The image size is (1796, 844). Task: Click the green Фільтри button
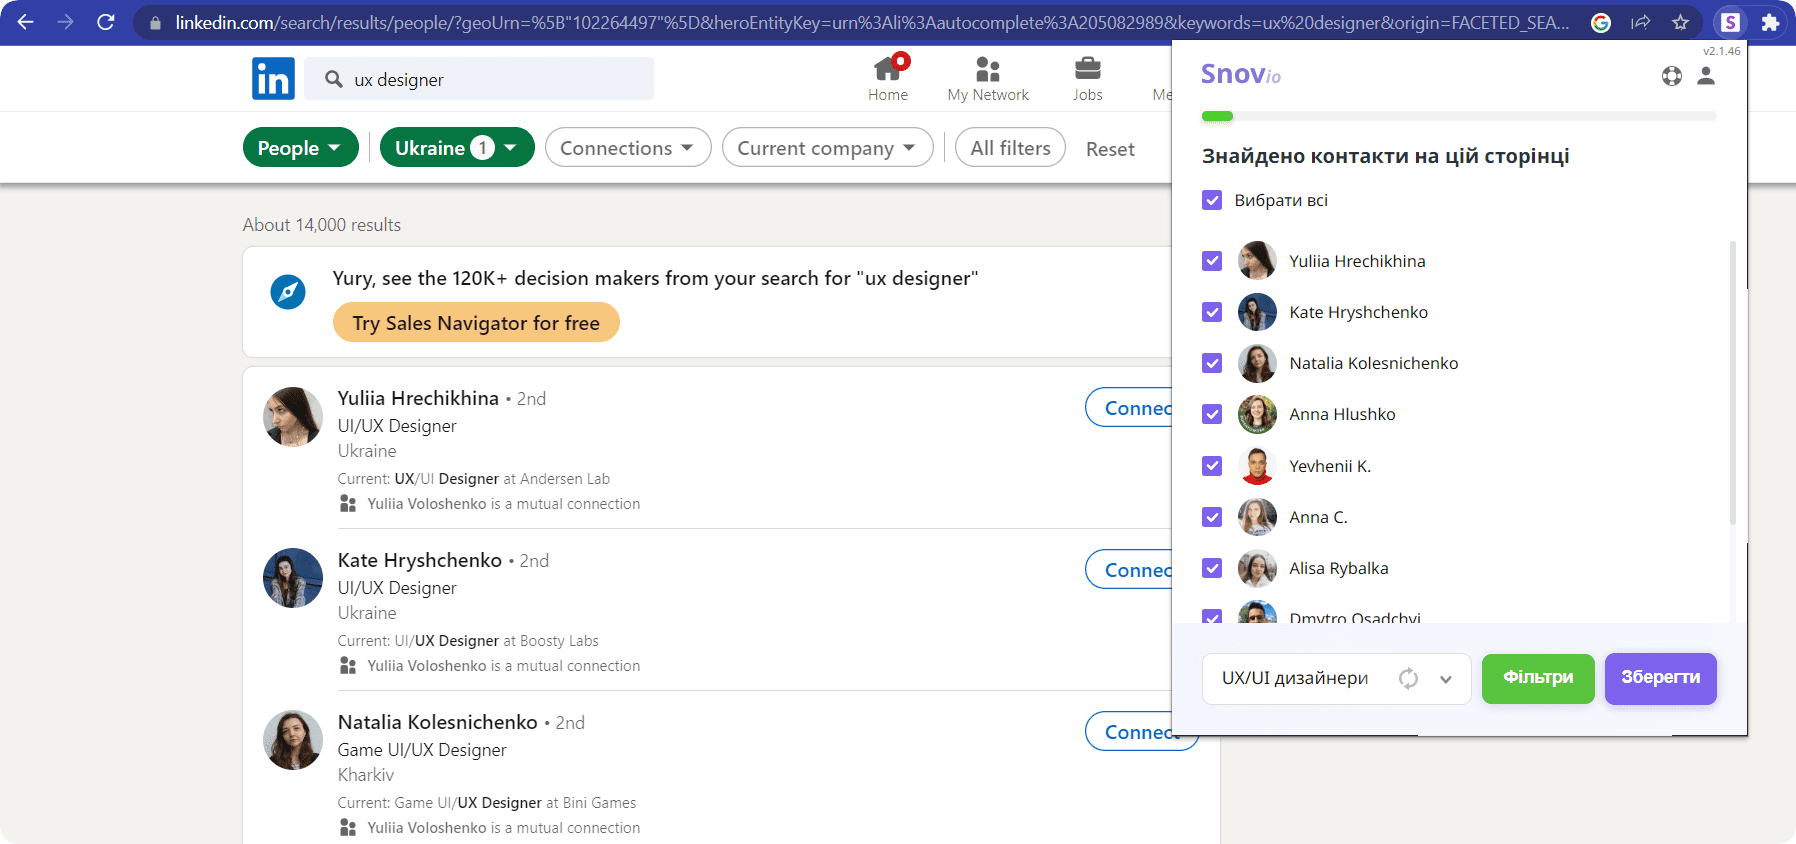coord(1538,678)
